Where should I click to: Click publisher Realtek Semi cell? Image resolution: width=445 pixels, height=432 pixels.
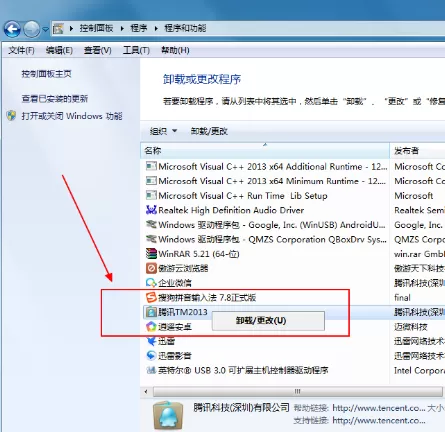[x=419, y=210]
